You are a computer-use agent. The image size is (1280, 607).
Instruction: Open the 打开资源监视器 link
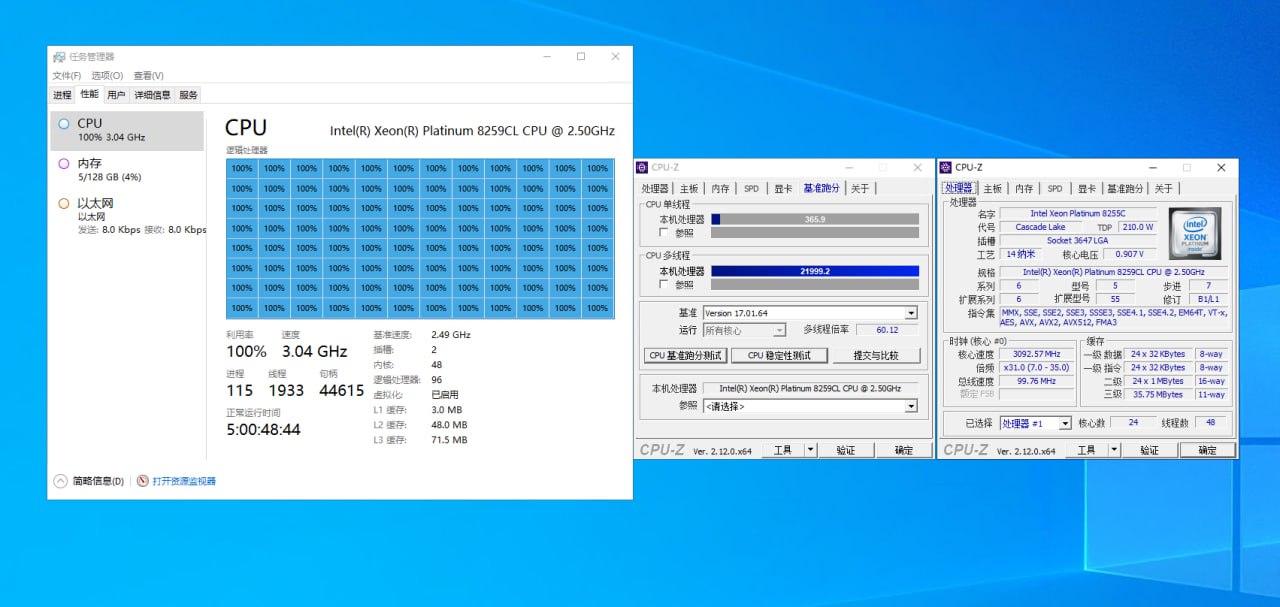point(184,481)
